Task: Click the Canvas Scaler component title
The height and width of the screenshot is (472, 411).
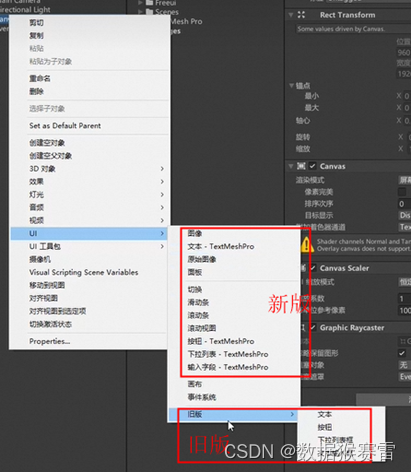Action: [x=344, y=268]
